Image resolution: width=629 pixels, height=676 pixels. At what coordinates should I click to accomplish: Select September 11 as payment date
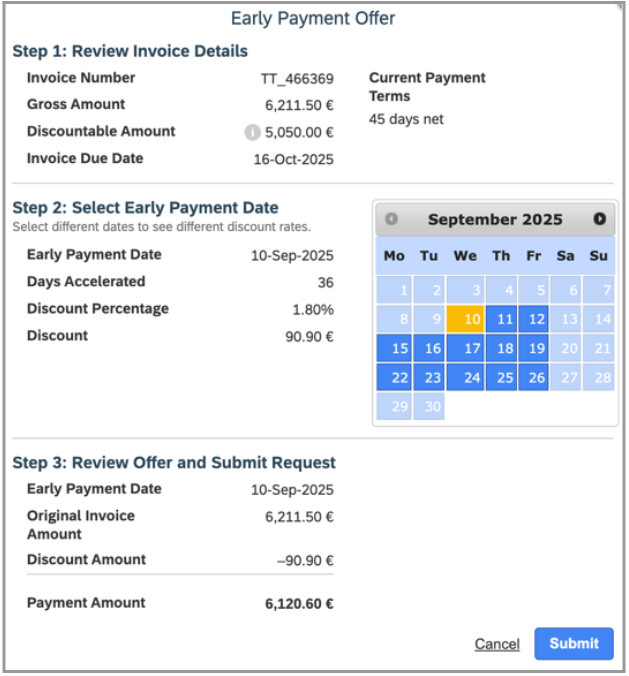point(501,319)
